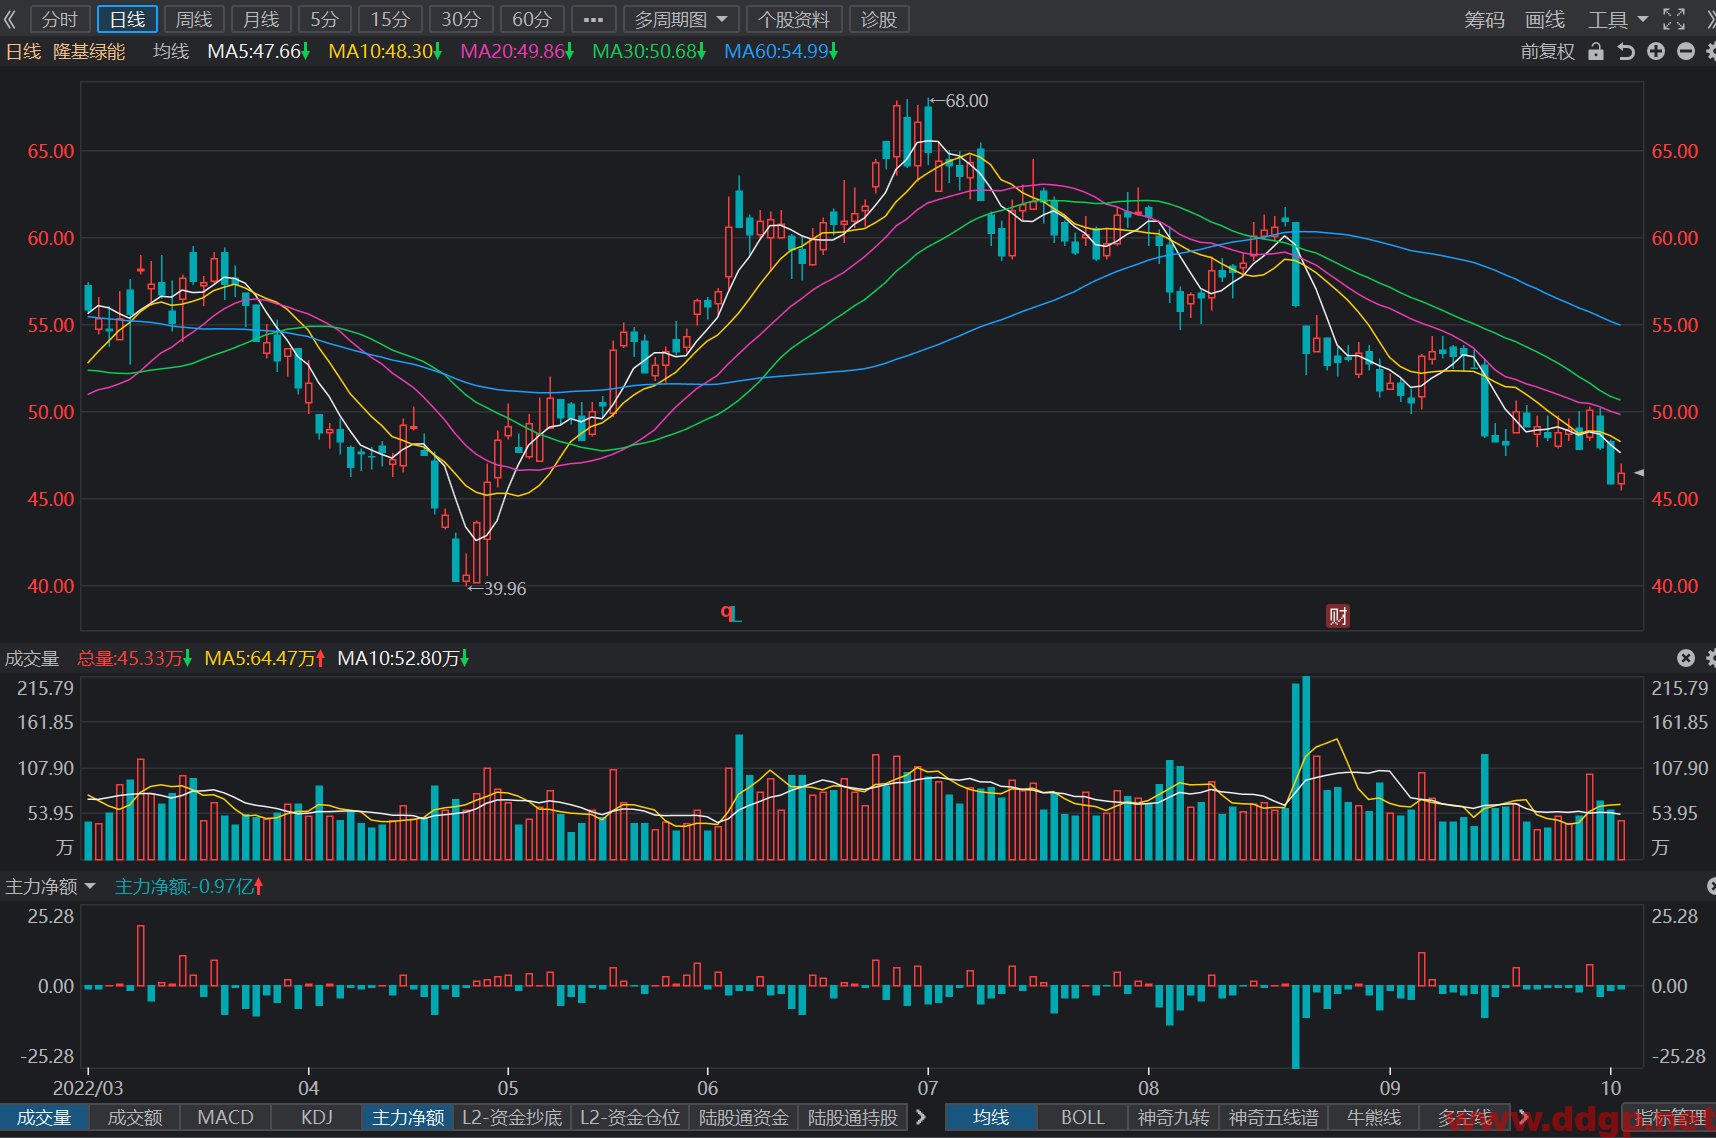
Task: Expand 工具 tools dropdown
Action: coord(1617,19)
